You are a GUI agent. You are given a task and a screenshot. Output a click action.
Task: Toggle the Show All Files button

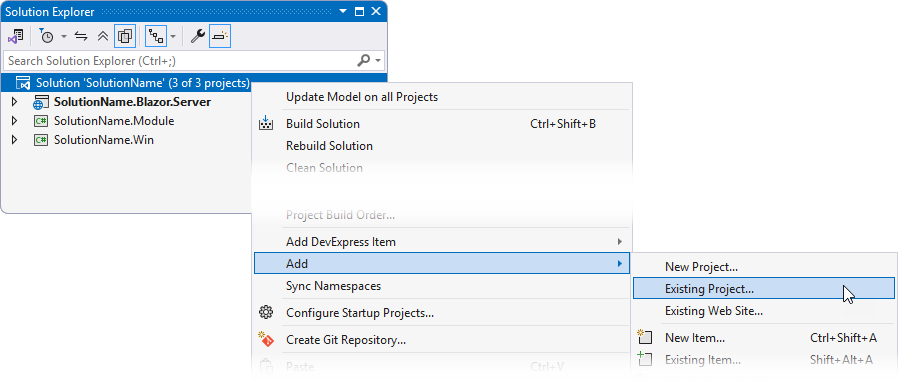point(125,37)
